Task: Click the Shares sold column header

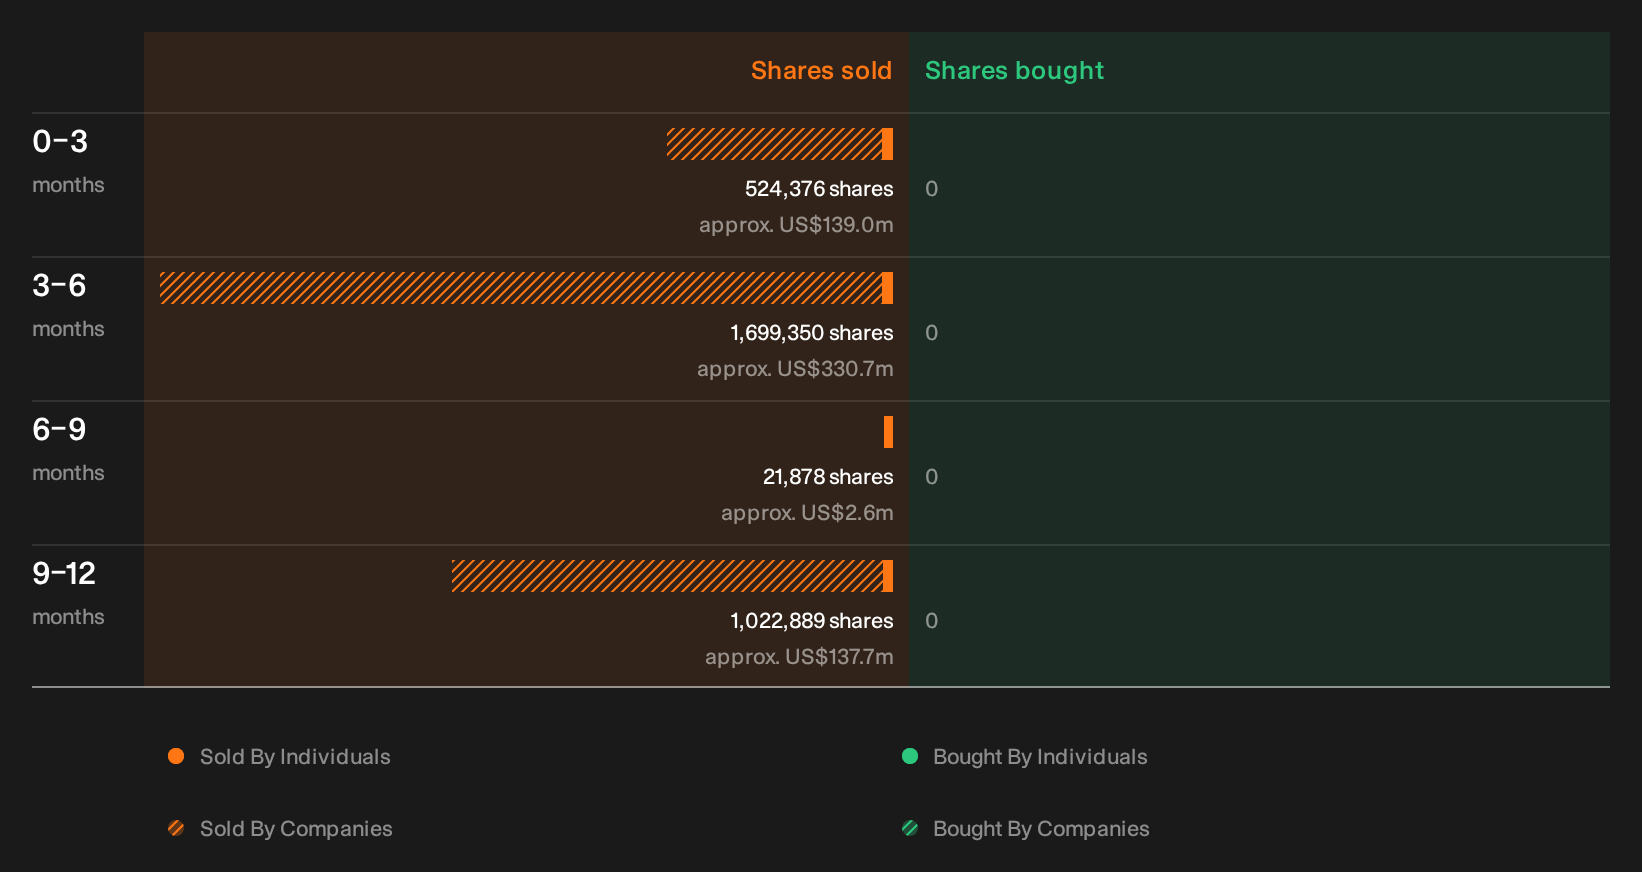Action: [821, 71]
